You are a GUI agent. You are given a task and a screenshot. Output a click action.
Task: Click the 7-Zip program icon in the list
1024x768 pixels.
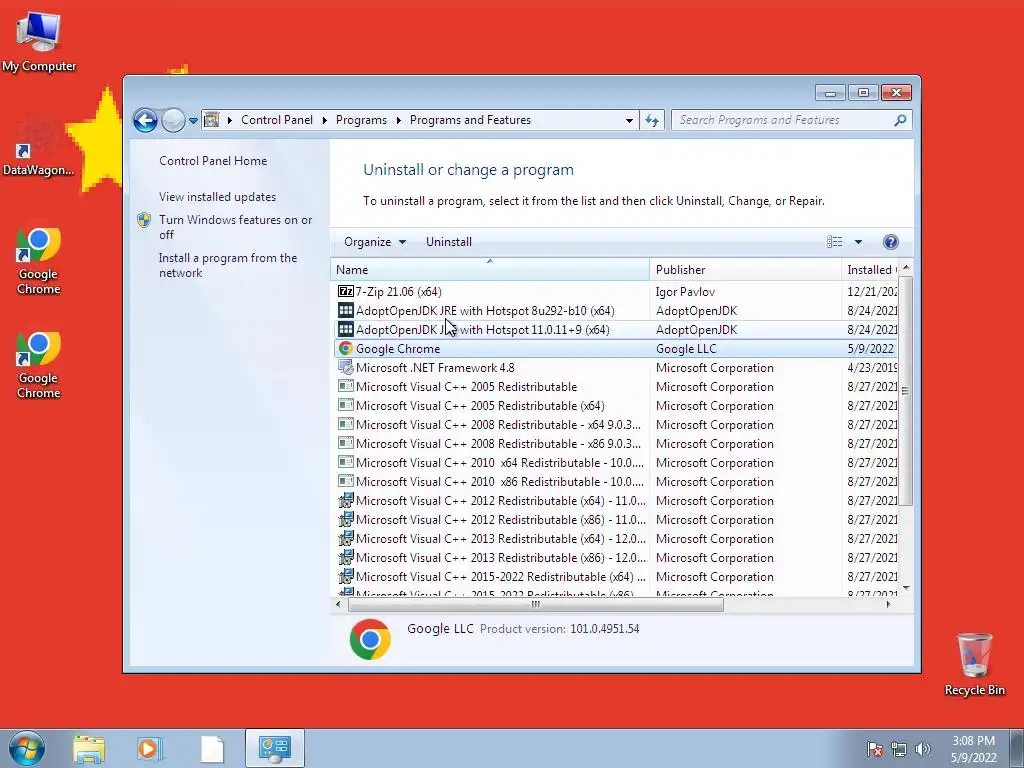tap(345, 291)
